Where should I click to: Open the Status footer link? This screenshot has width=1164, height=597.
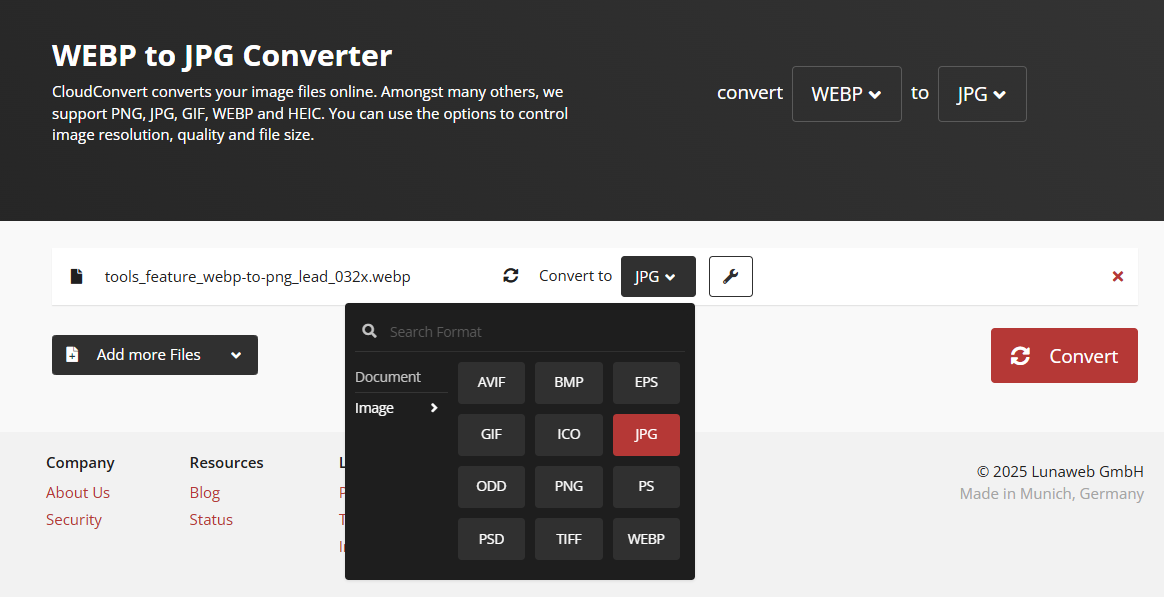tap(211, 520)
